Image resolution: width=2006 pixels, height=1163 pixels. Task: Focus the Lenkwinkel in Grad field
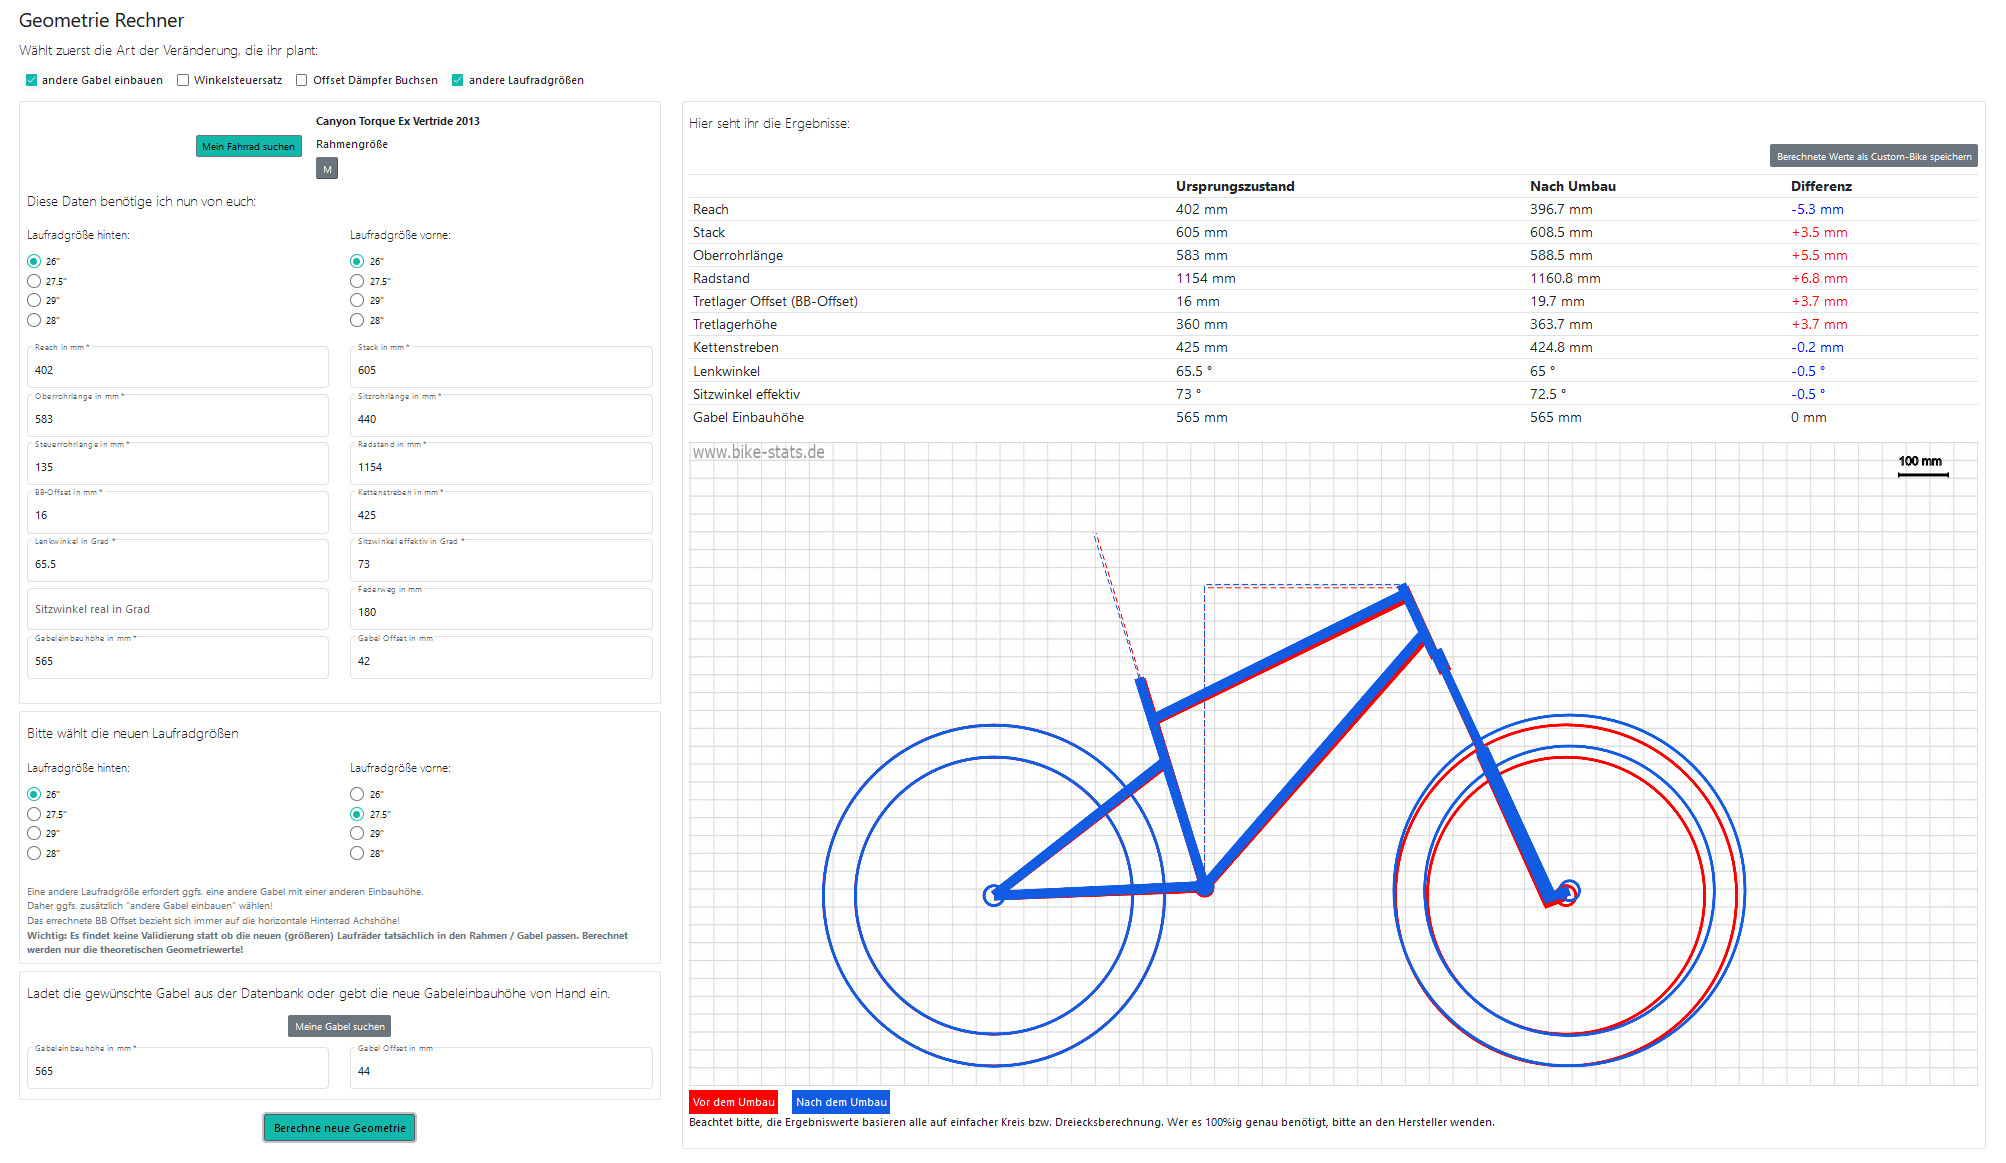[x=178, y=561]
